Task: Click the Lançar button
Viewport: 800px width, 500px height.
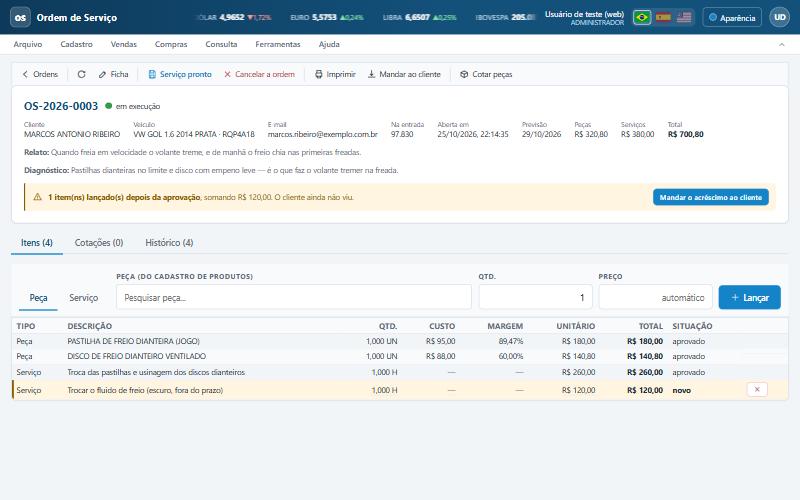Action: click(749, 297)
